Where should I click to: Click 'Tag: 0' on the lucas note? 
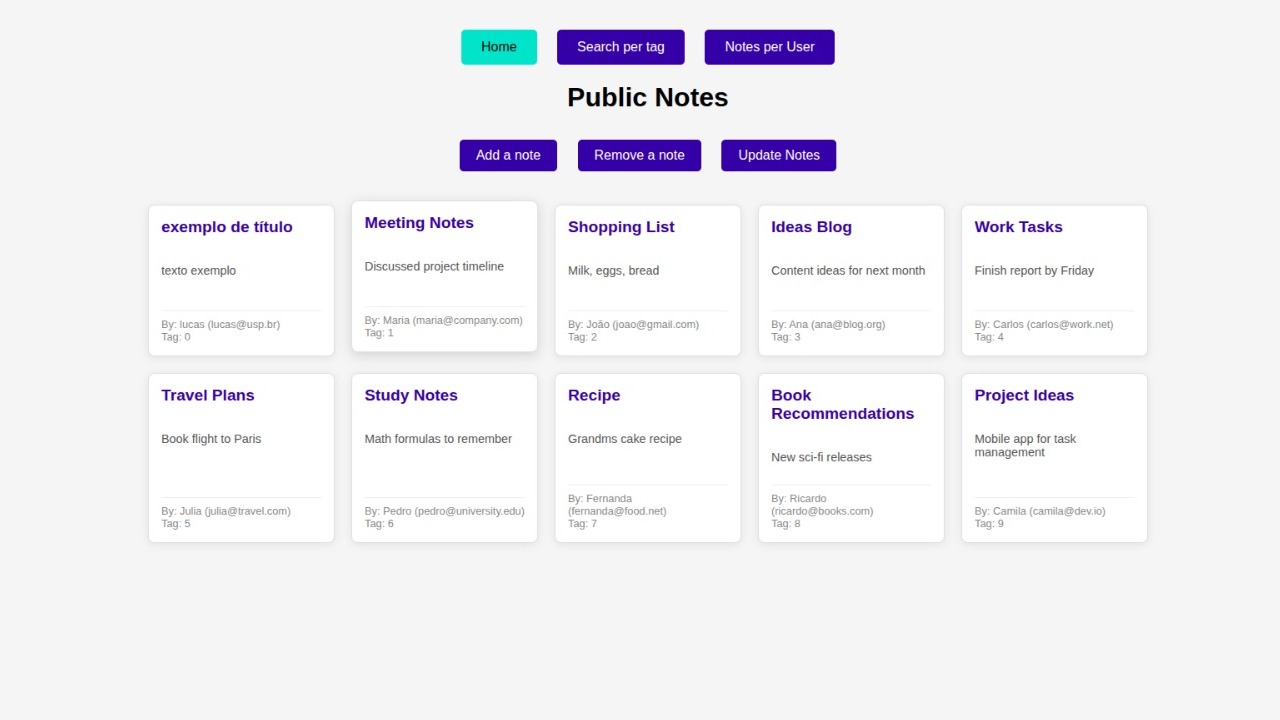(x=176, y=337)
